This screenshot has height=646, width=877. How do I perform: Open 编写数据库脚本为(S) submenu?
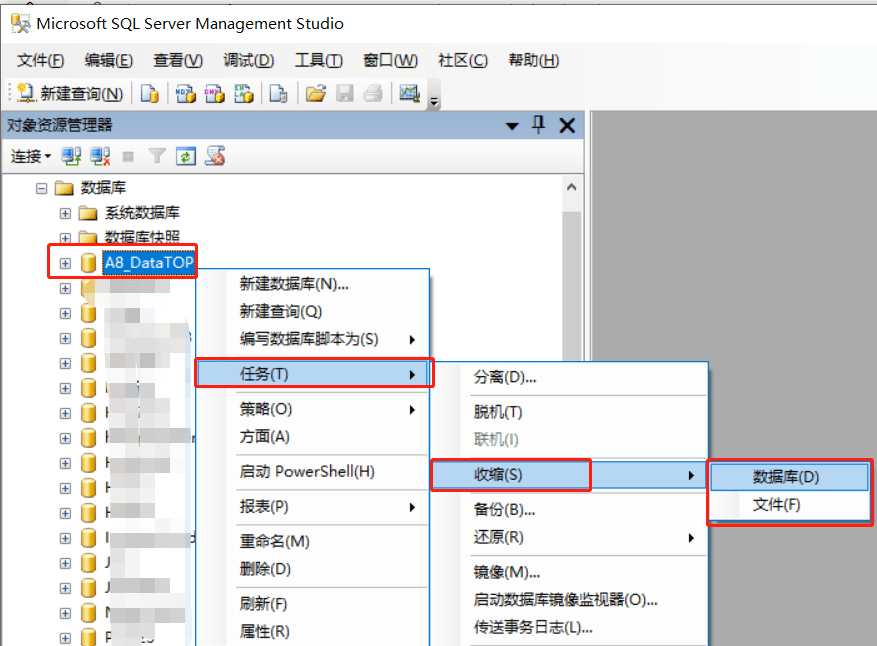313,339
